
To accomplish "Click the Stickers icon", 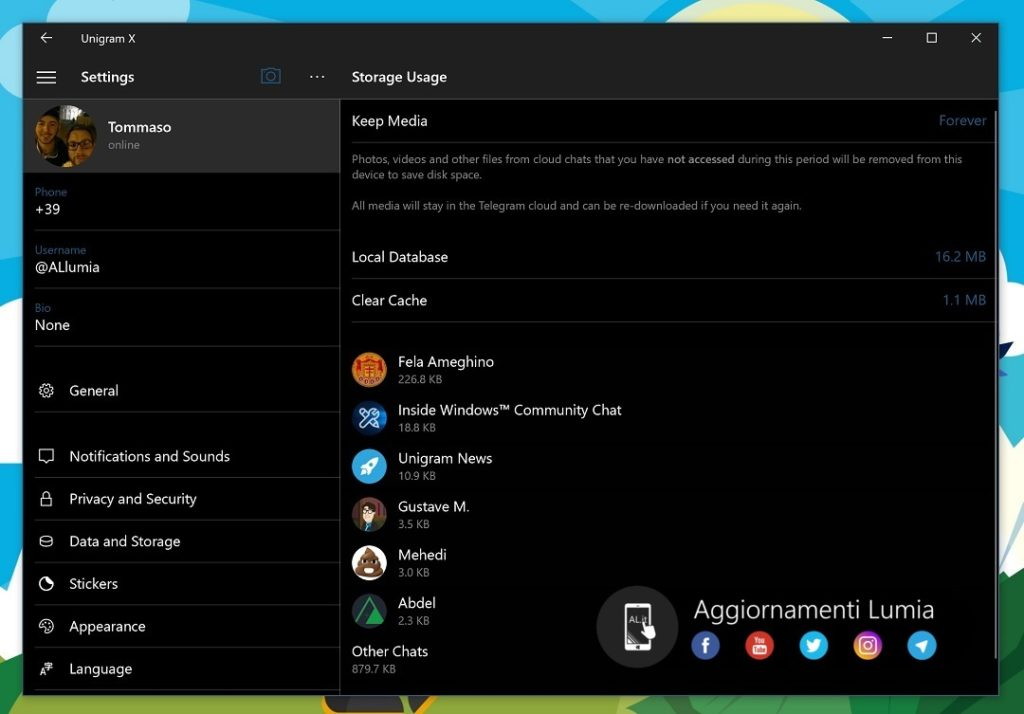I will point(46,583).
